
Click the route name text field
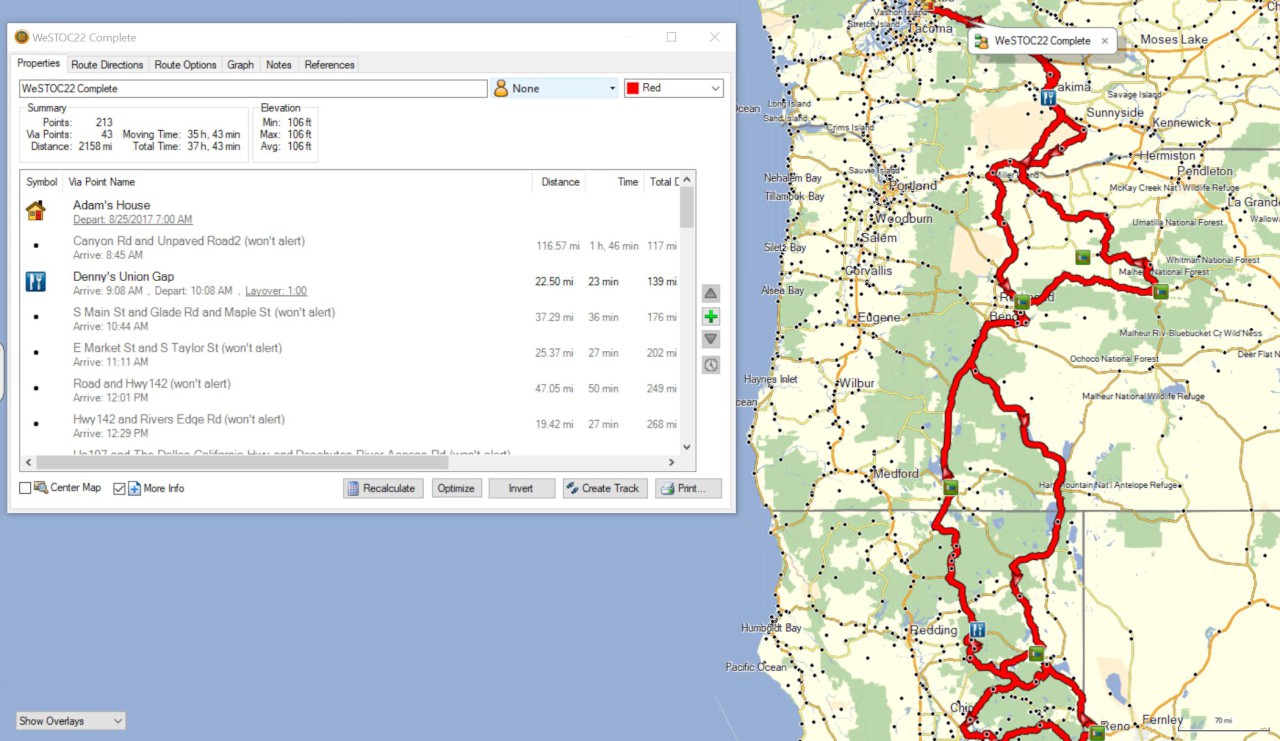tap(252, 88)
